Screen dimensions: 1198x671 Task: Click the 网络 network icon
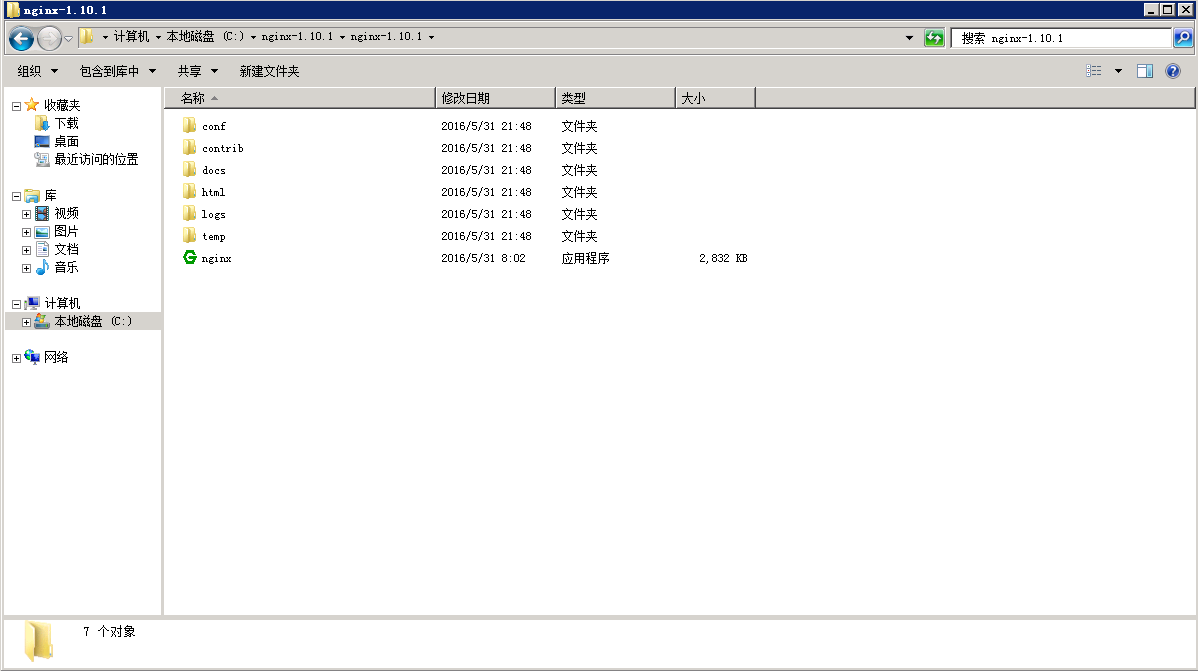point(32,357)
